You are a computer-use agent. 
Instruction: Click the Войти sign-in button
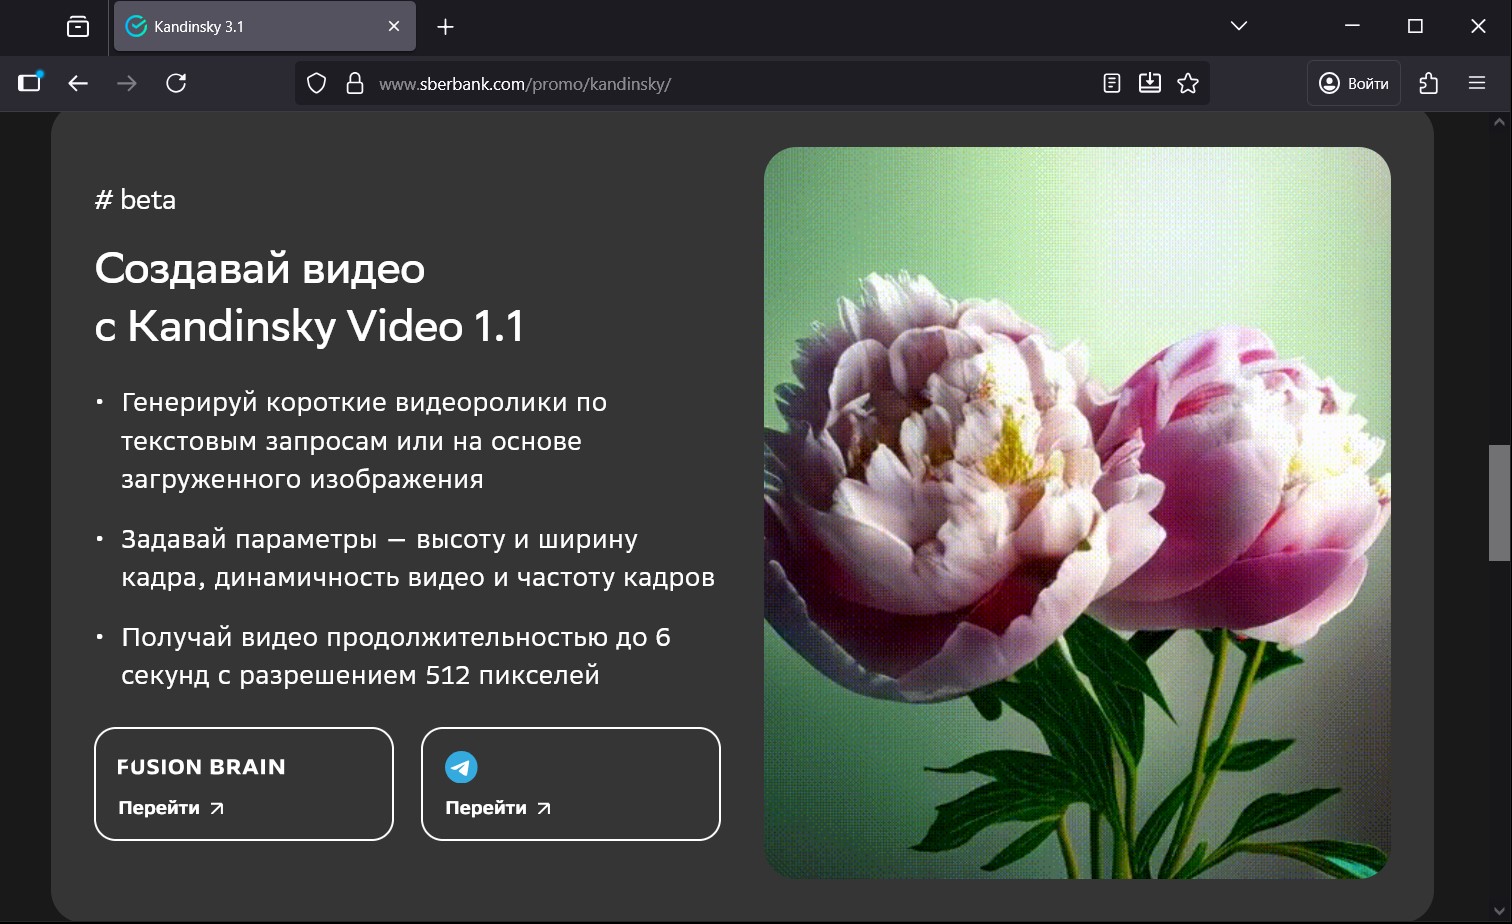coord(1354,83)
